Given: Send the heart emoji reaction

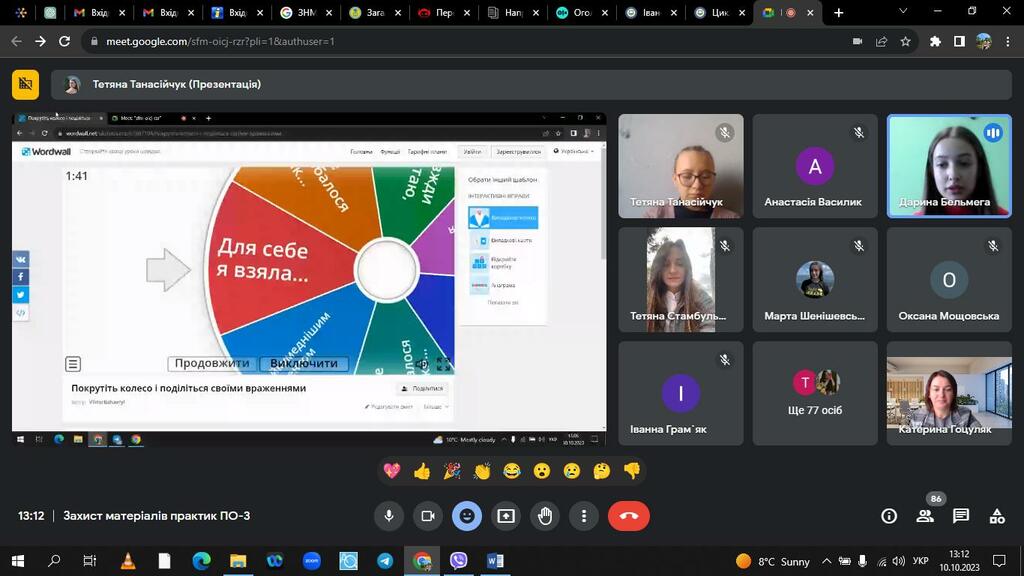Looking at the screenshot, I should click(x=392, y=471).
